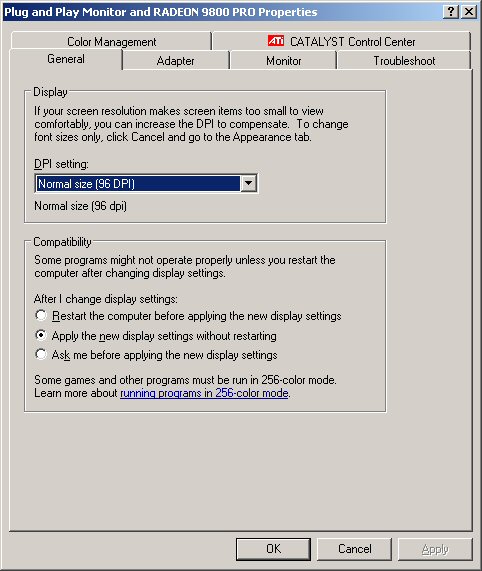
Task: Close the Properties dialog window
Action: point(469,12)
